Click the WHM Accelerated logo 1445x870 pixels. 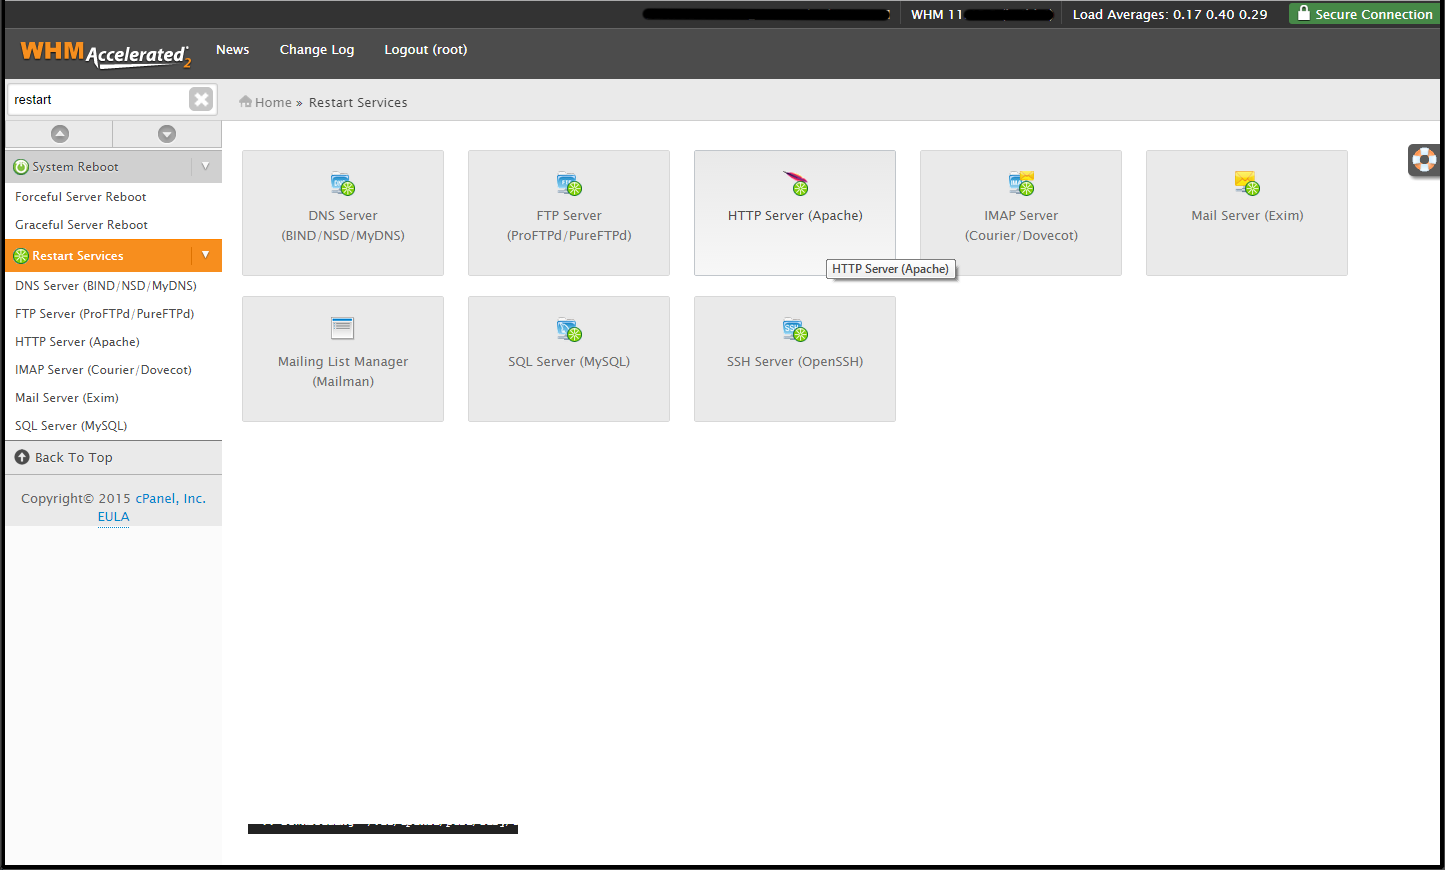[x=105, y=53]
